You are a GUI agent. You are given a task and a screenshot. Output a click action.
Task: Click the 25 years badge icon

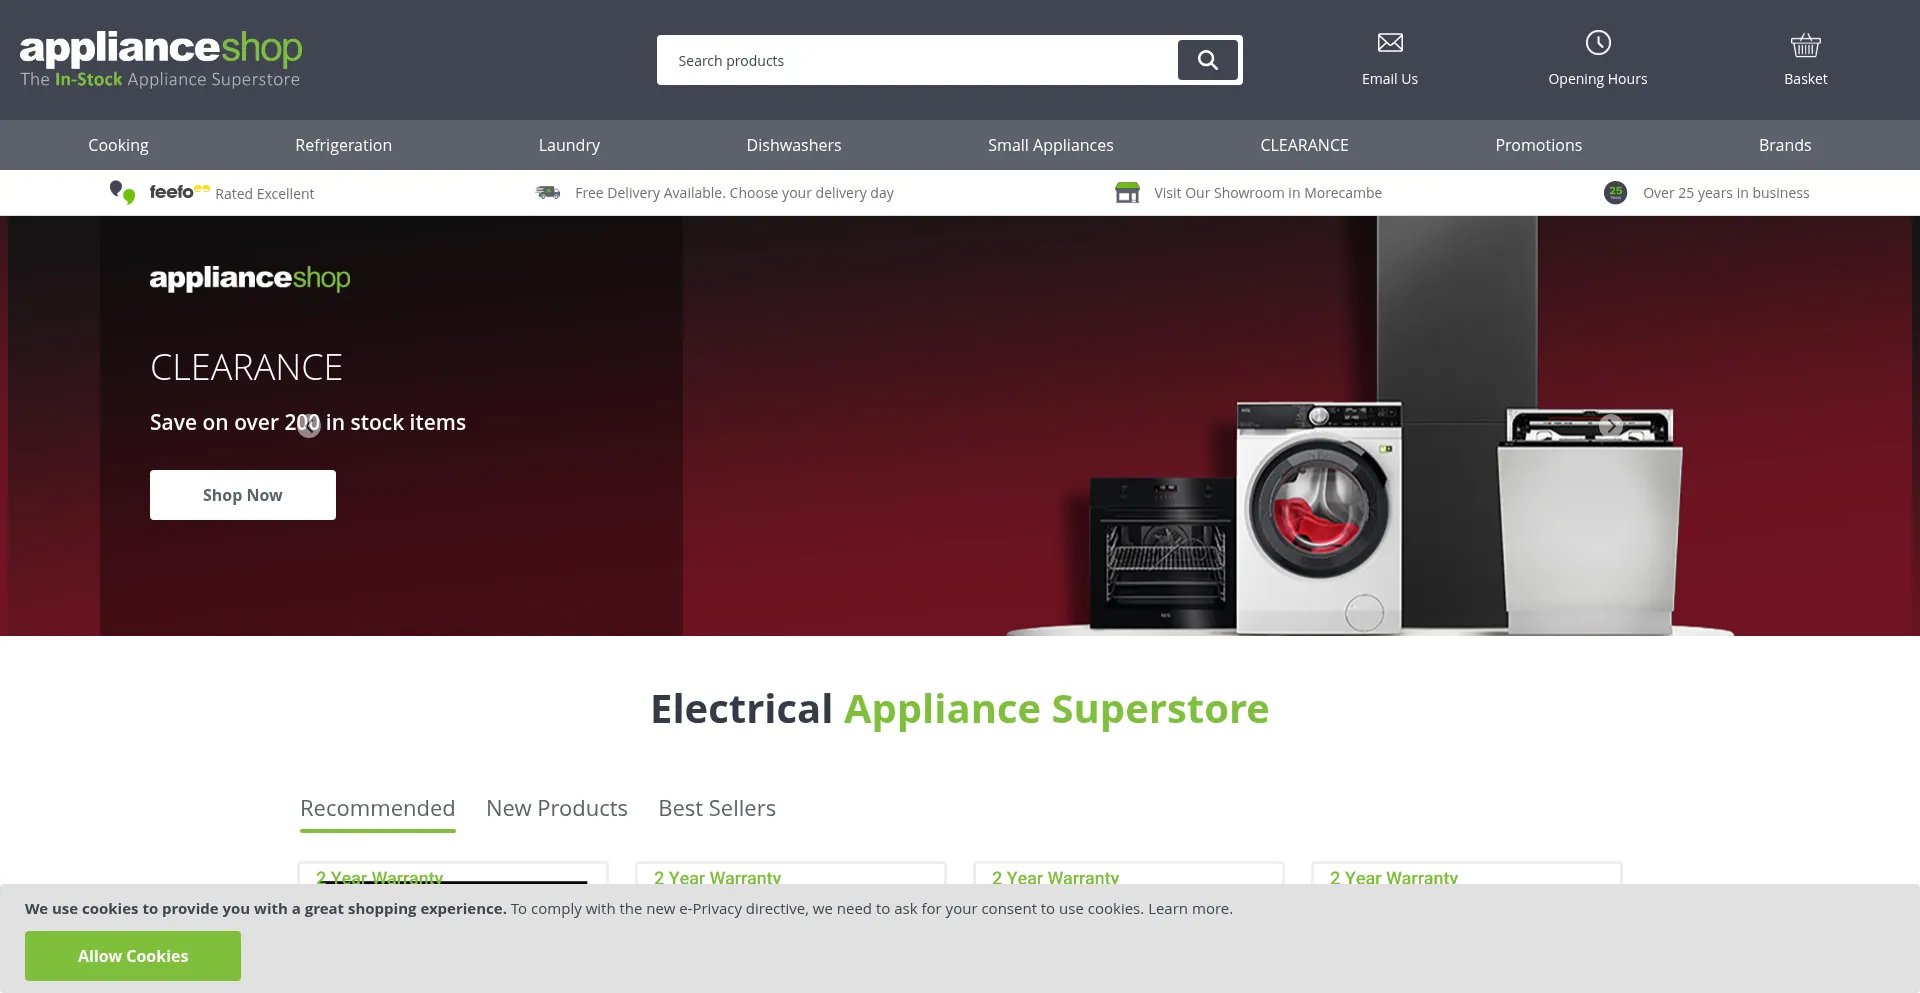(1615, 192)
